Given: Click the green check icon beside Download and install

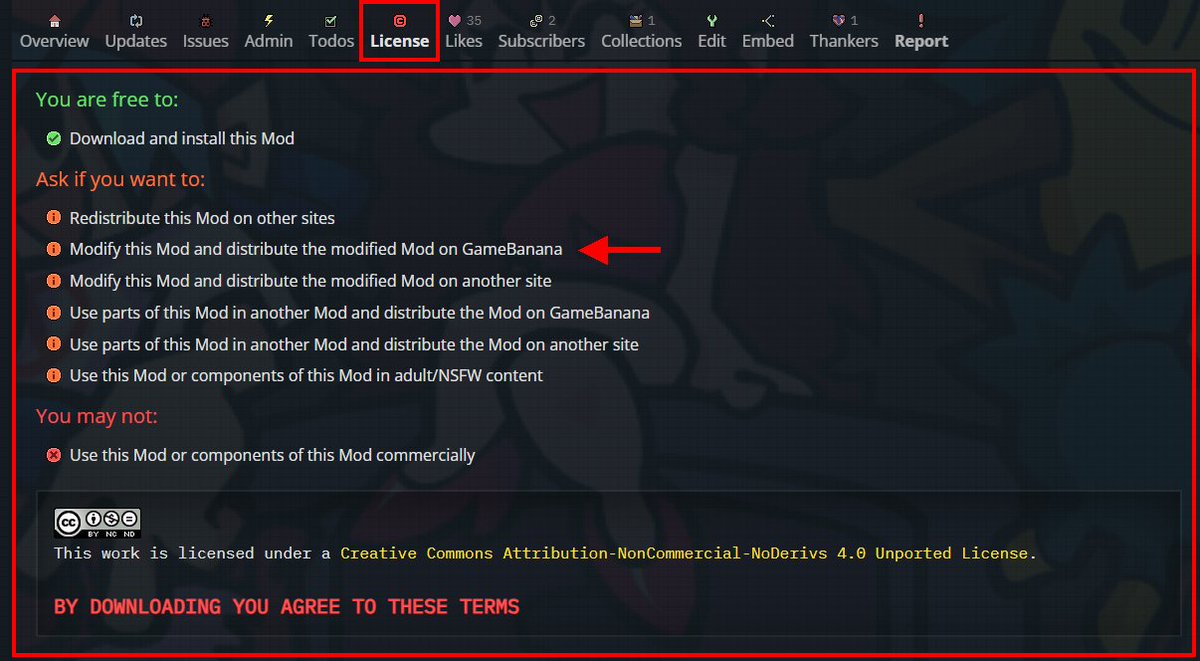Looking at the screenshot, I should [x=54, y=138].
